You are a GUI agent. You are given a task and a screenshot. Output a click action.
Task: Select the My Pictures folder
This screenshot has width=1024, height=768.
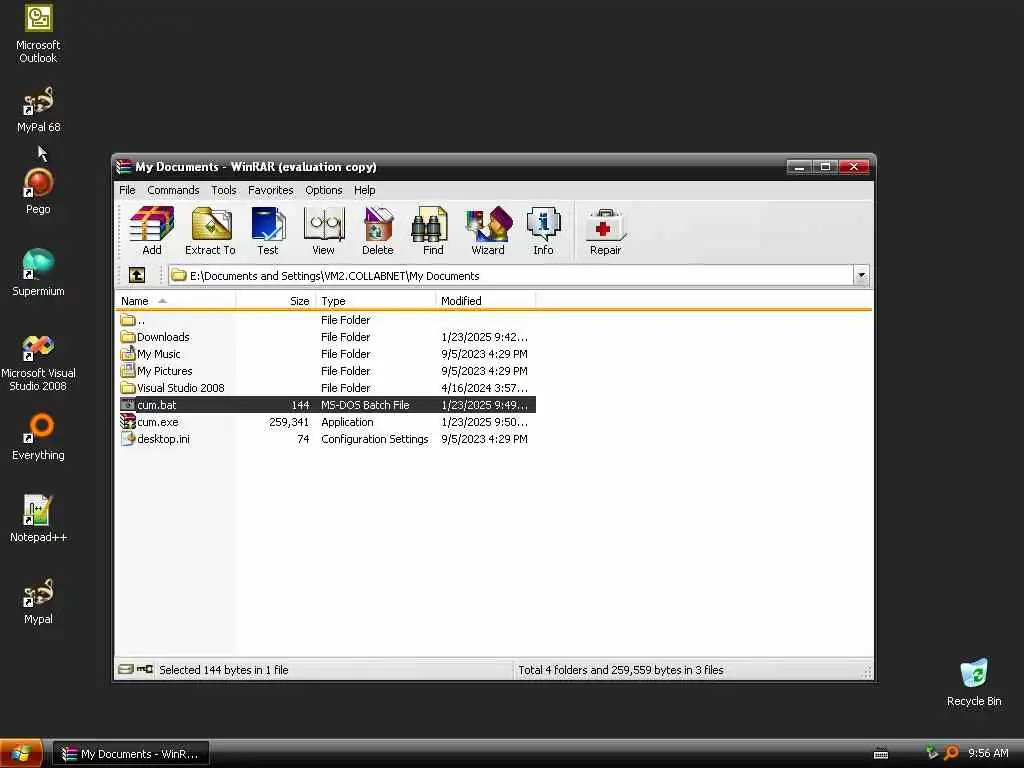click(327, 371)
